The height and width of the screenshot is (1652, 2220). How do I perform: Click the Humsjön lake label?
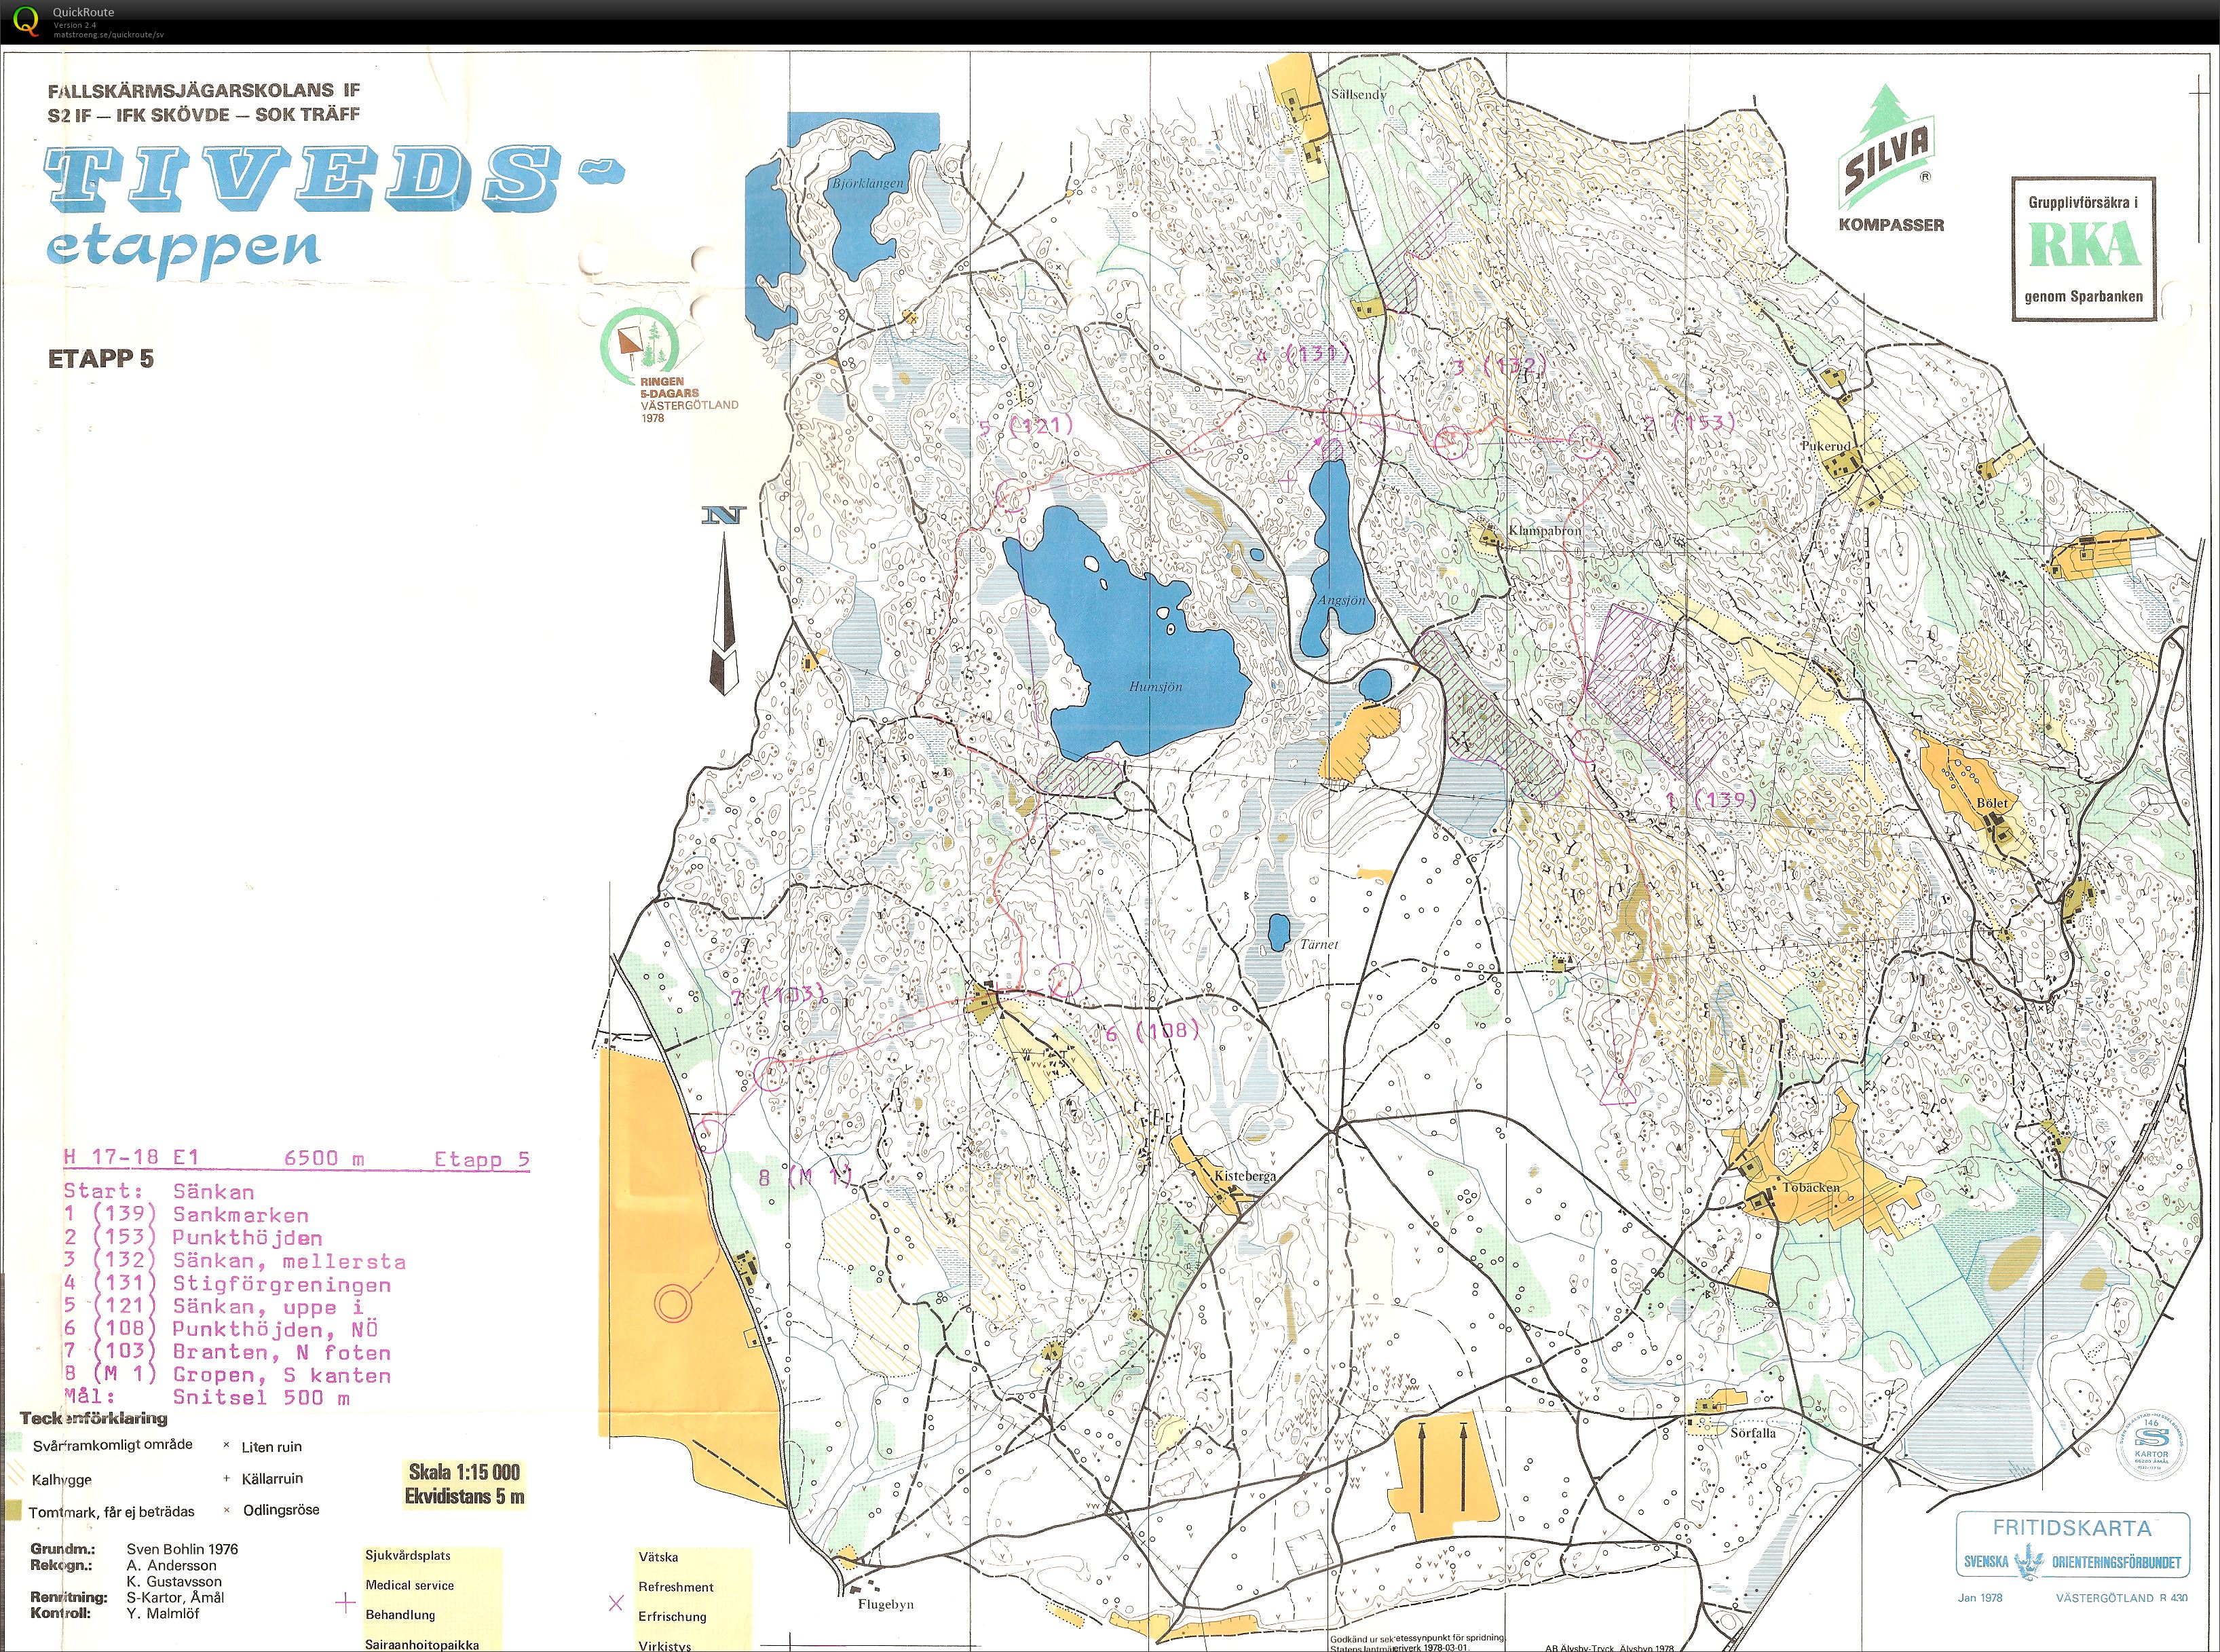pos(1156,687)
